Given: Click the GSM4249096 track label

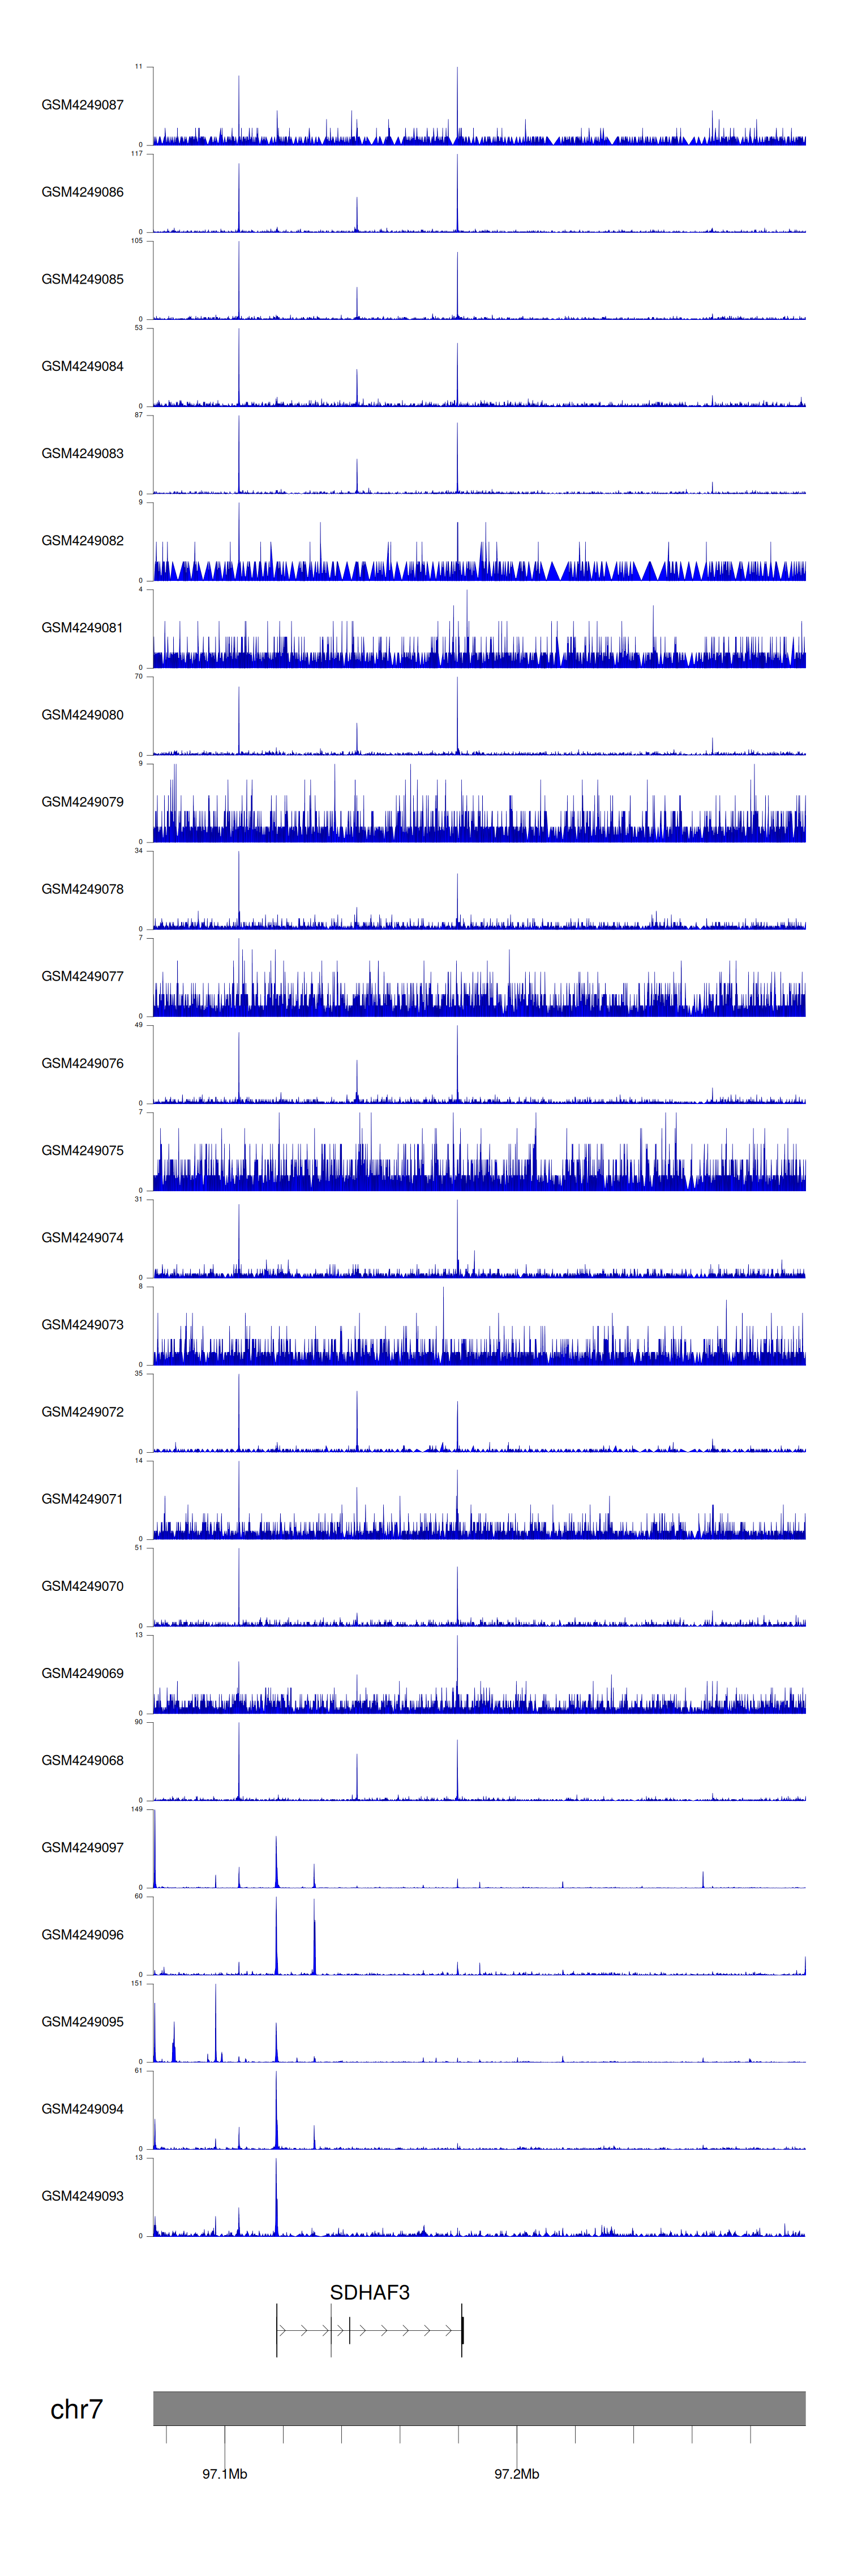Looking at the screenshot, I should 82,1934.
